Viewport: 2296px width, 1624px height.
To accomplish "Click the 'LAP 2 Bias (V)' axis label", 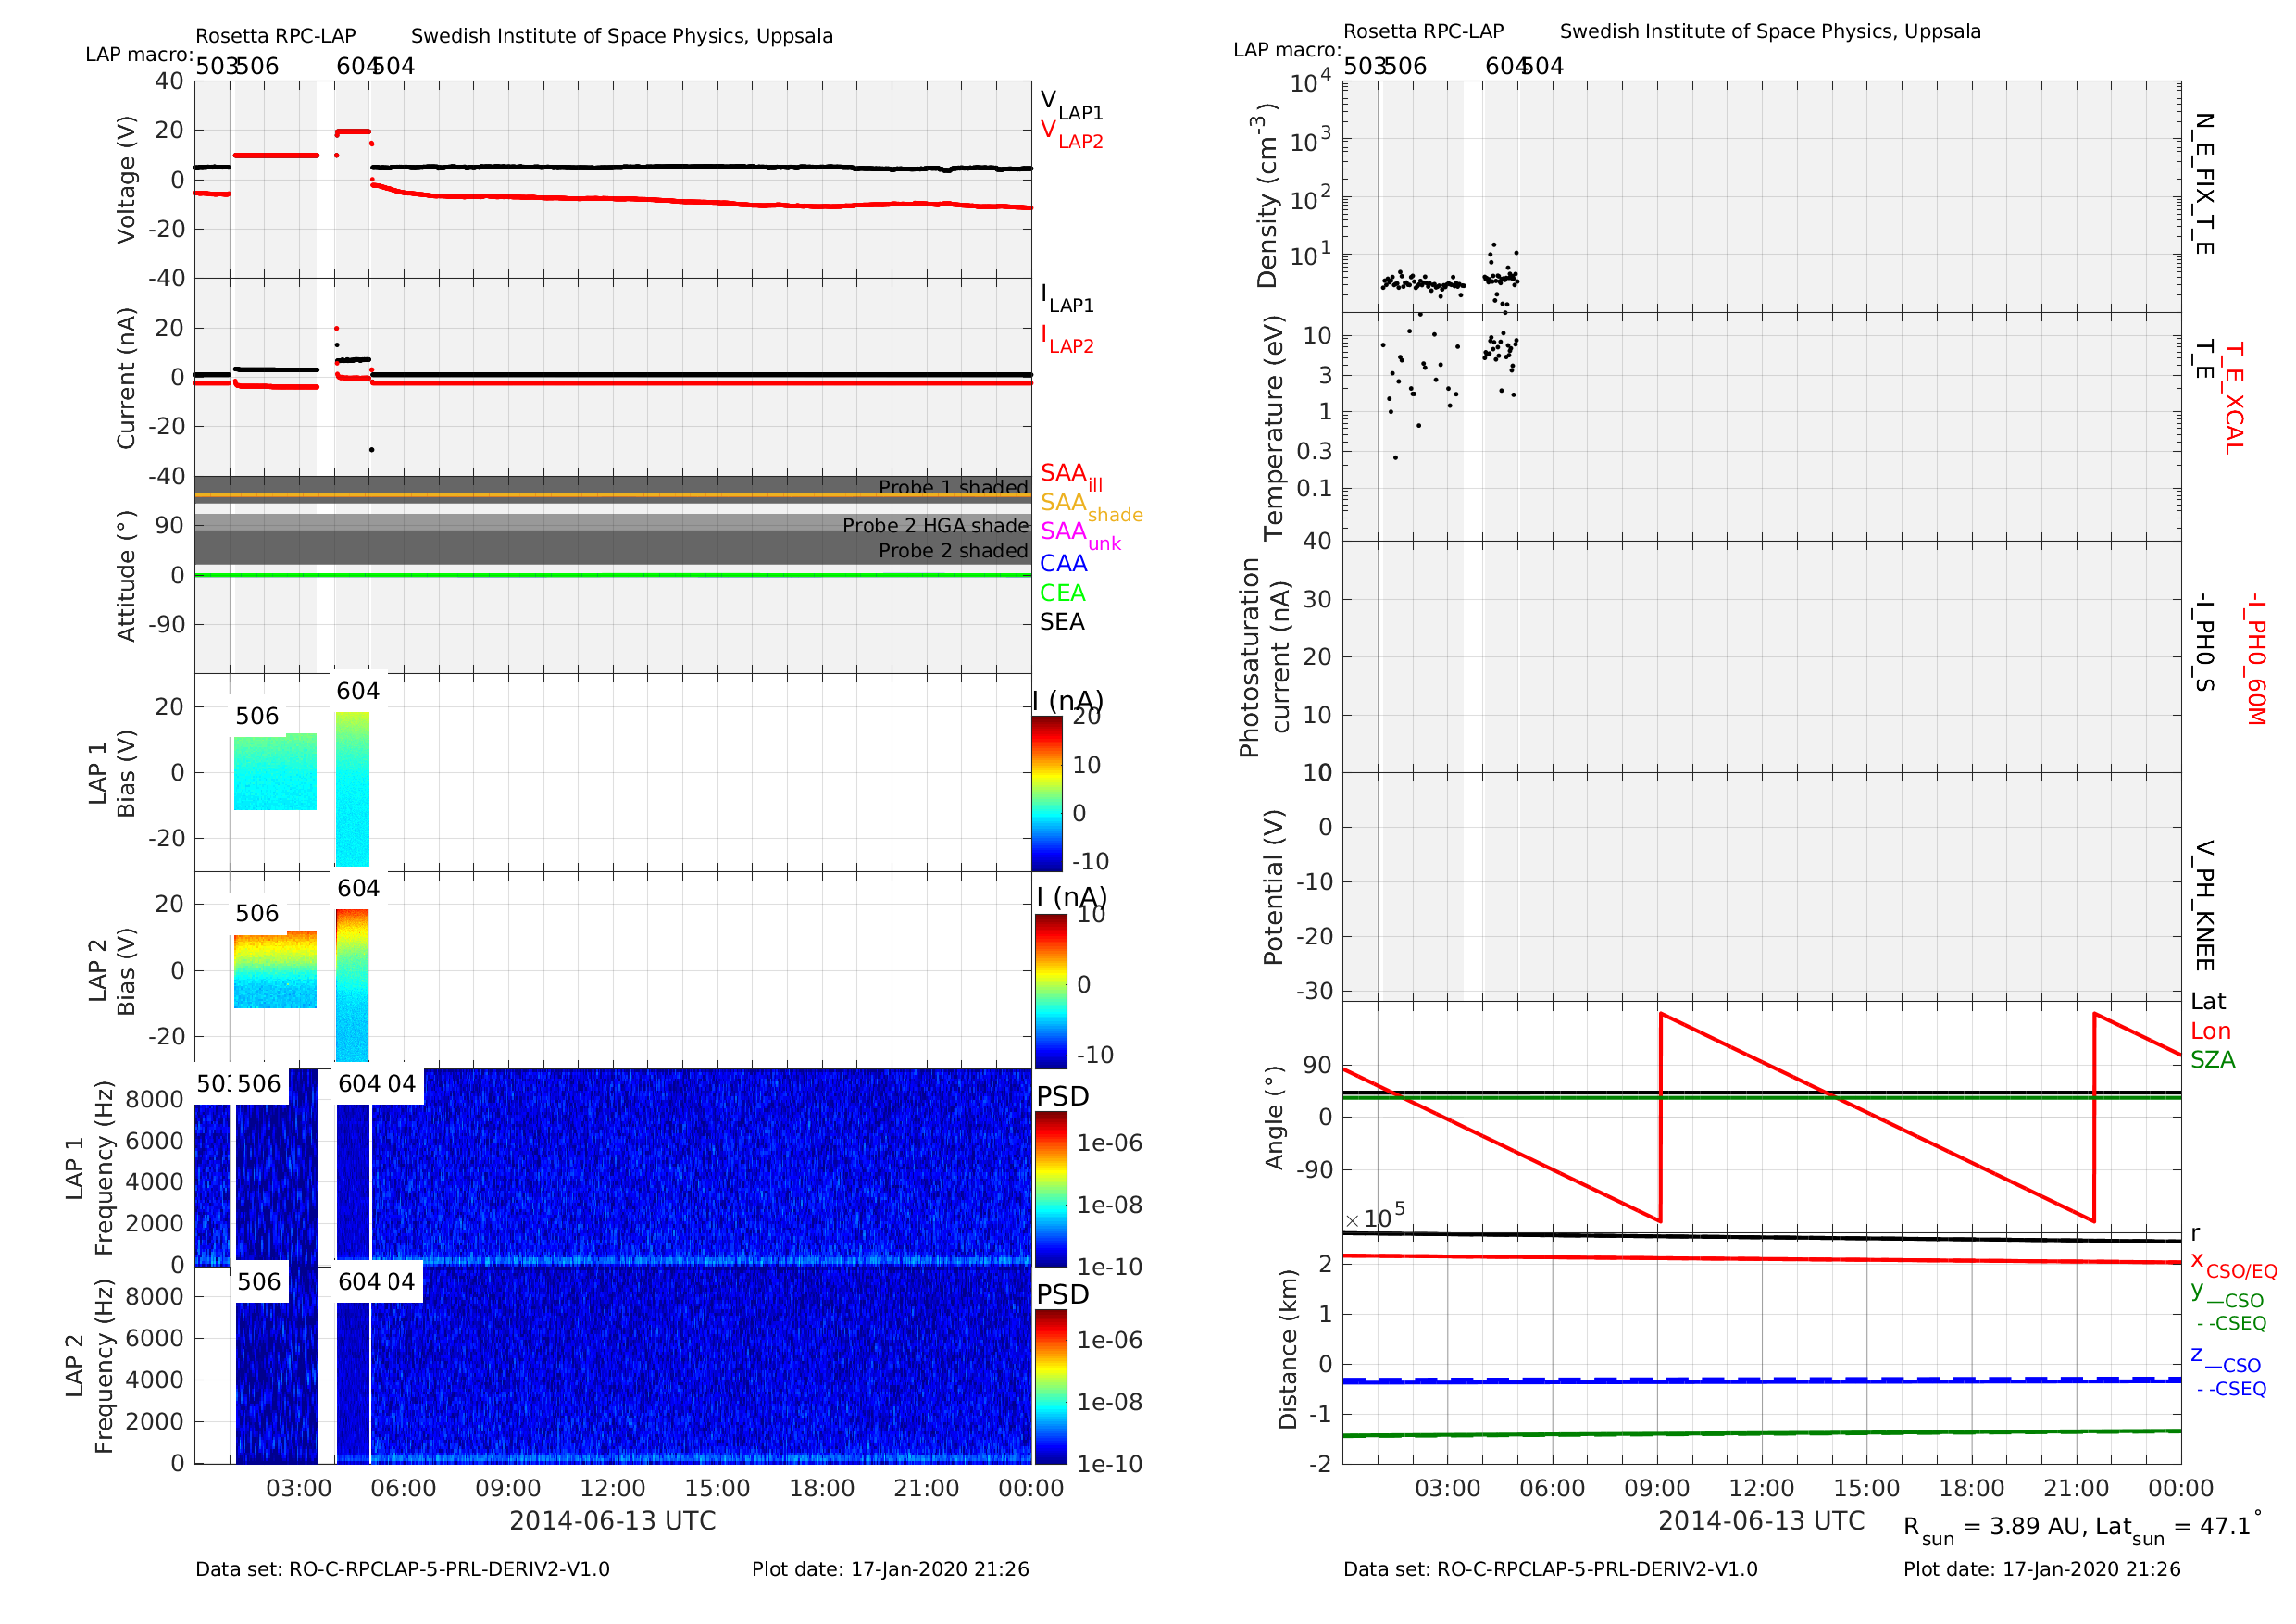I will pos(112,971).
